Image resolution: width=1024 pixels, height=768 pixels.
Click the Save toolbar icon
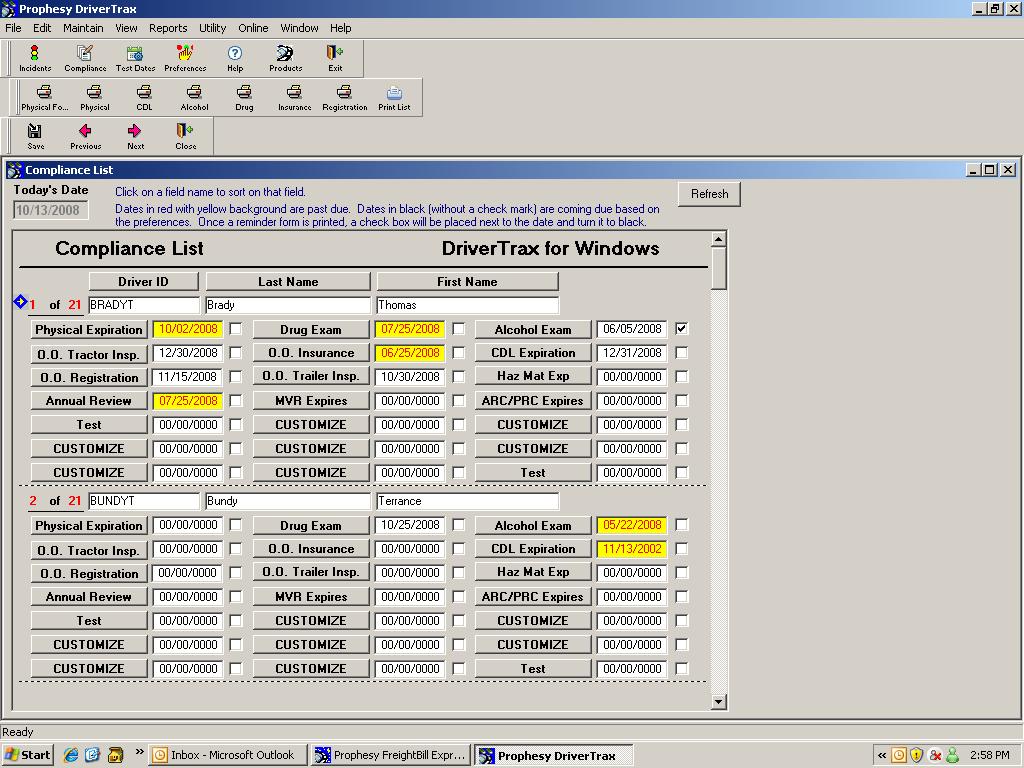[x=35, y=137]
